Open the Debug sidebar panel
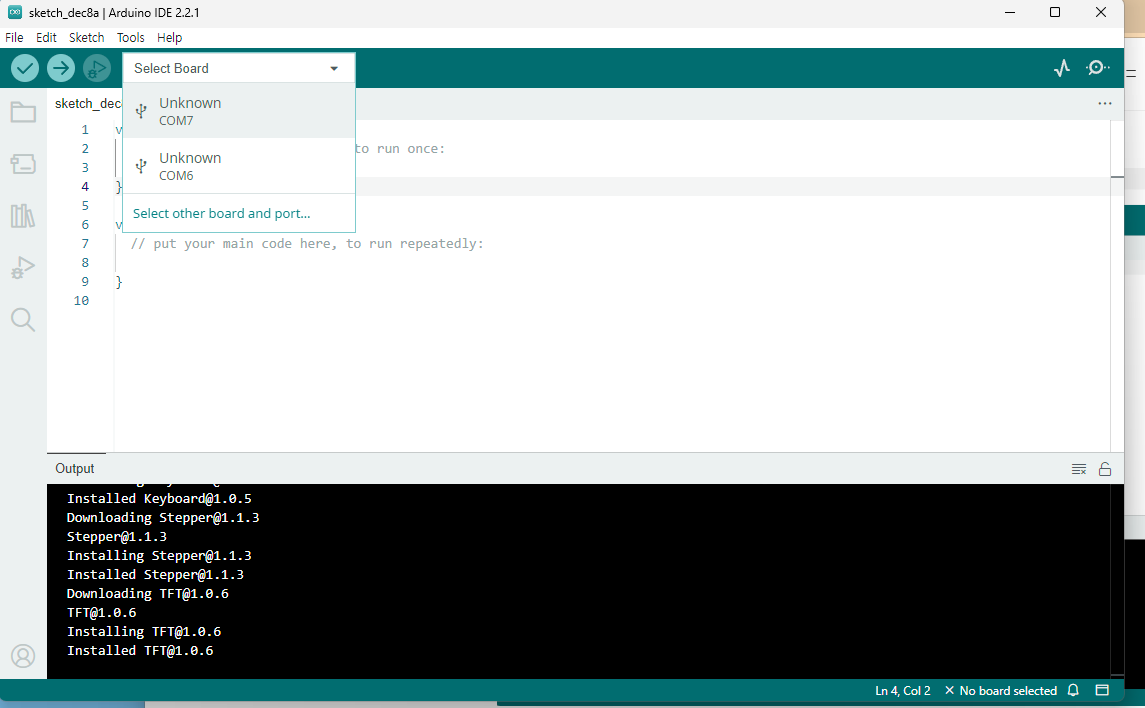1145x708 pixels. [x=23, y=268]
